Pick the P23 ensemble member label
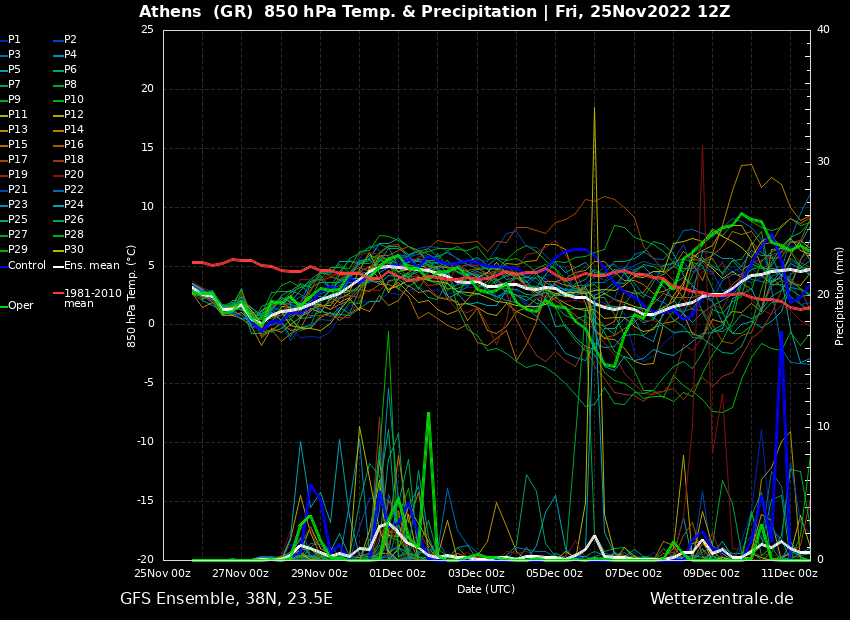Viewport: 850px width, 620px height. pyautogui.click(x=14, y=204)
